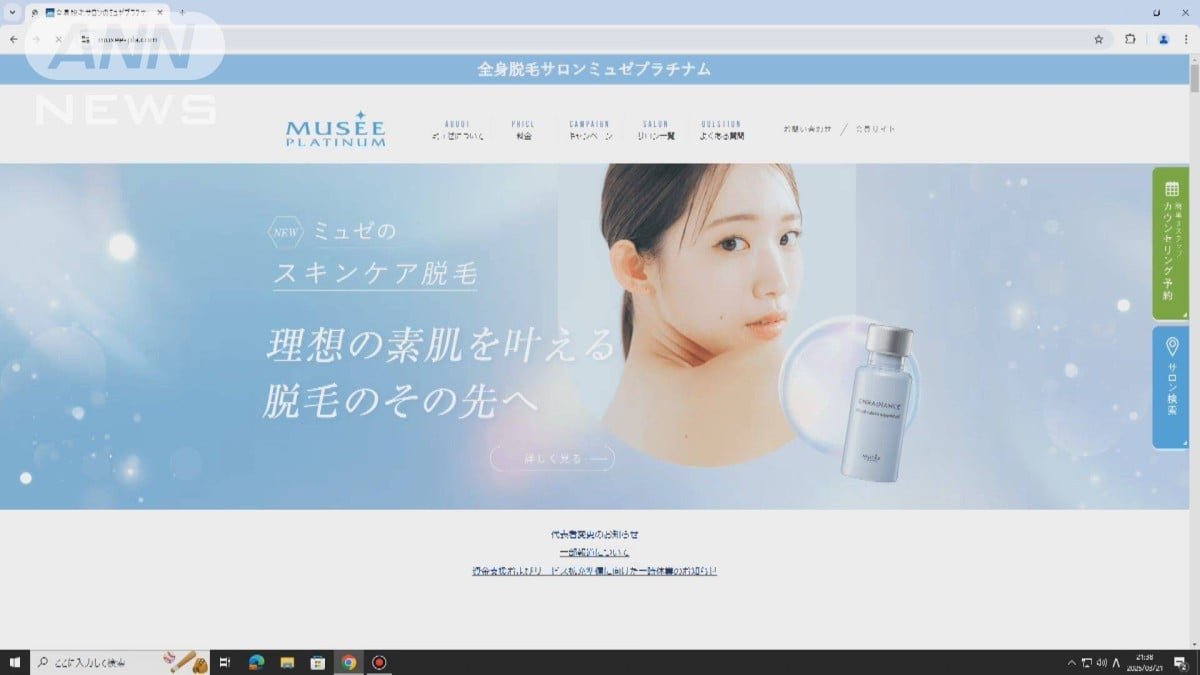
Task: Open the browser side panel icon menu
Action: tap(1129, 39)
